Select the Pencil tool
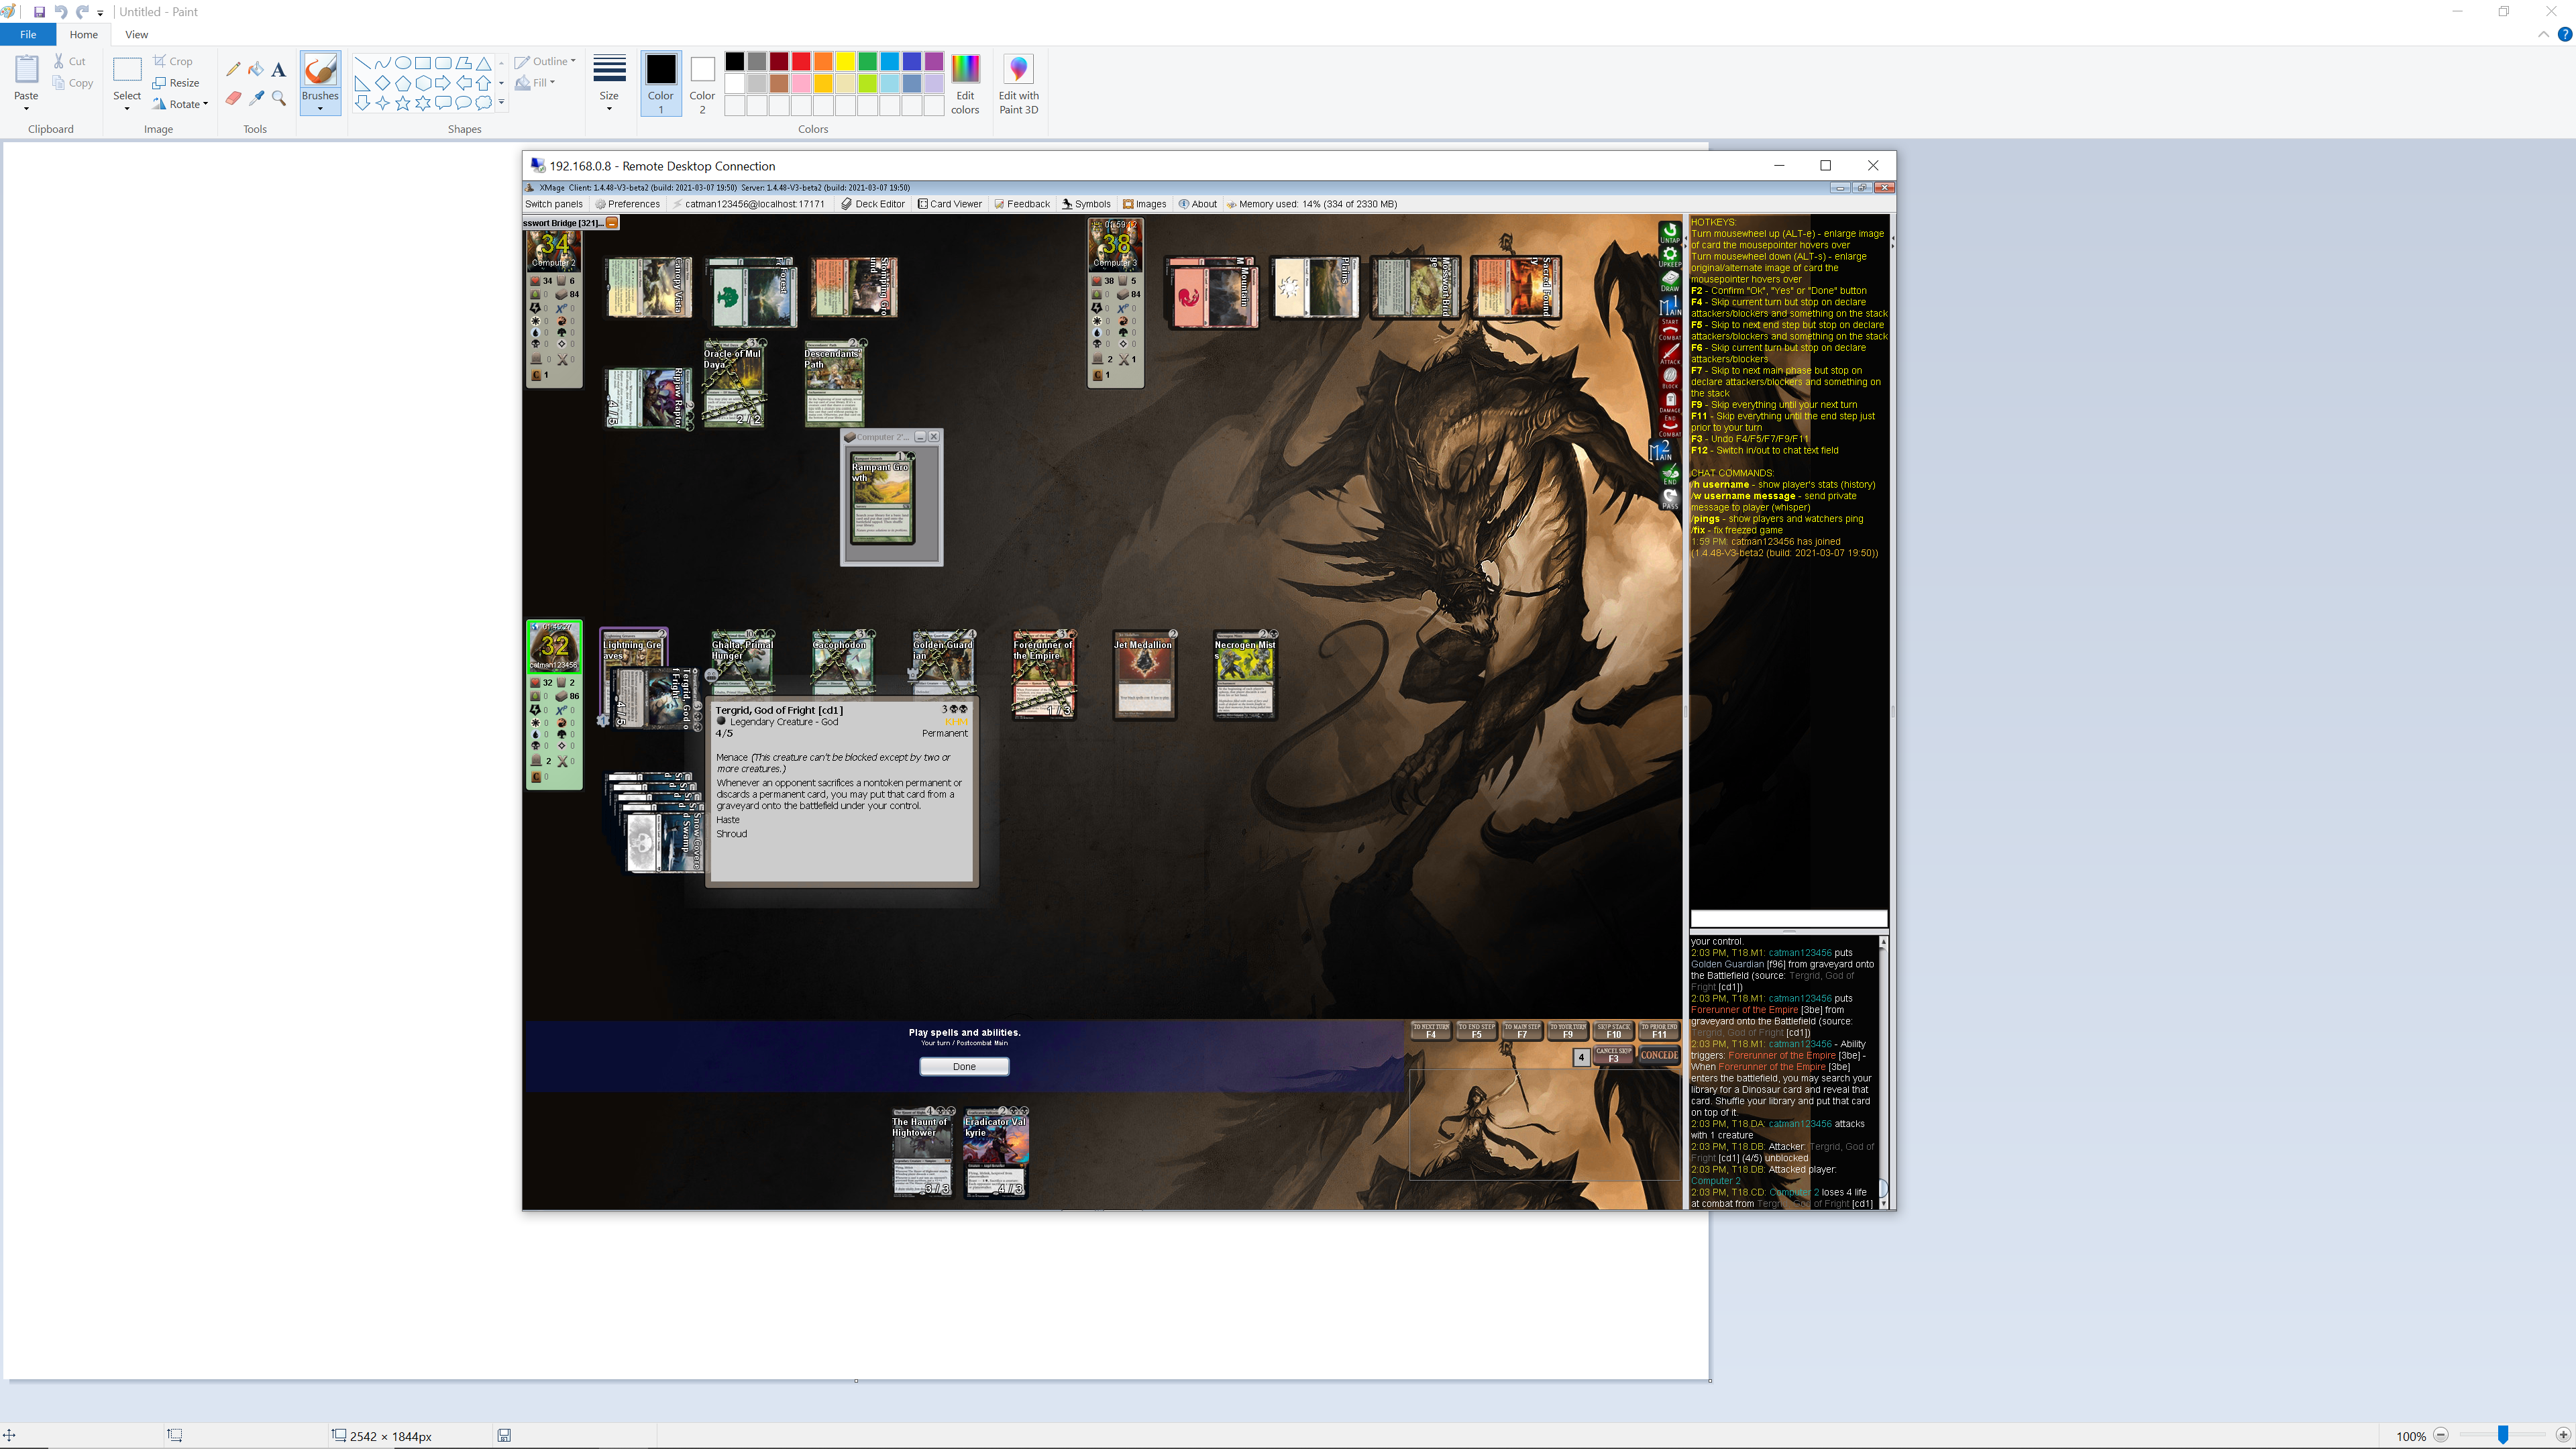This screenshot has height=1449, width=2576. pos(233,69)
